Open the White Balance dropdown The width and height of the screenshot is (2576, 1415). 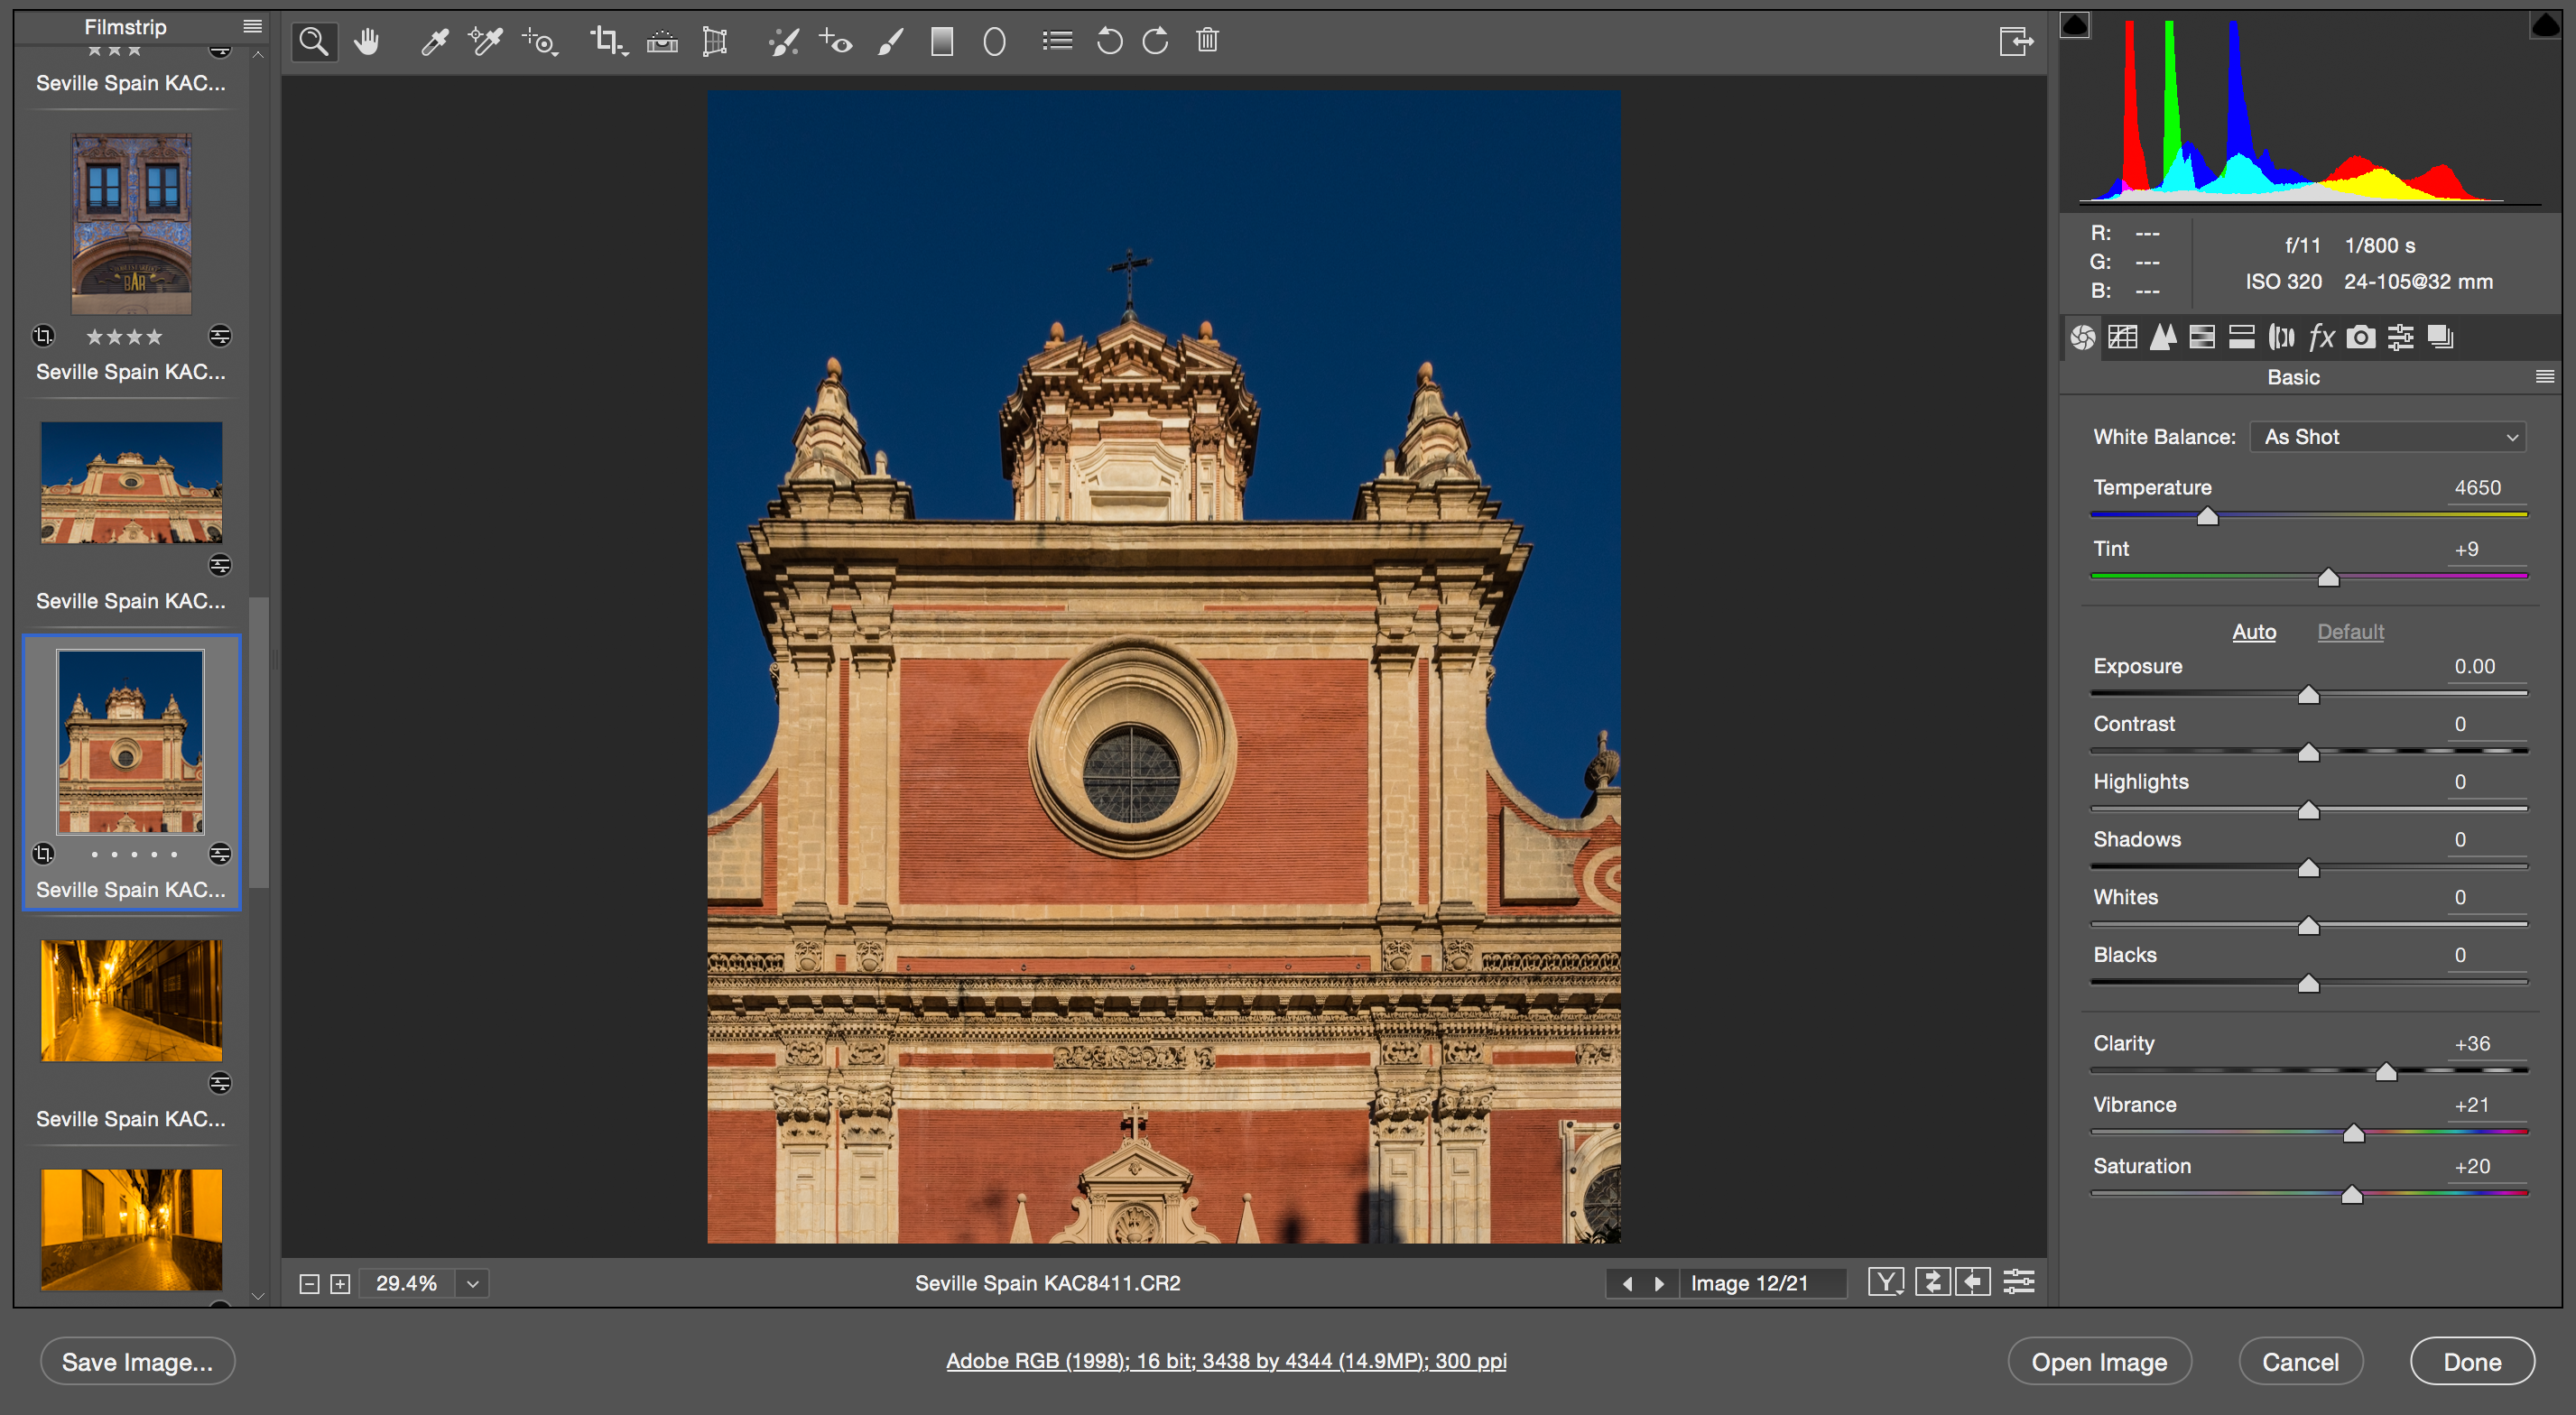click(x=2388, y=436)
